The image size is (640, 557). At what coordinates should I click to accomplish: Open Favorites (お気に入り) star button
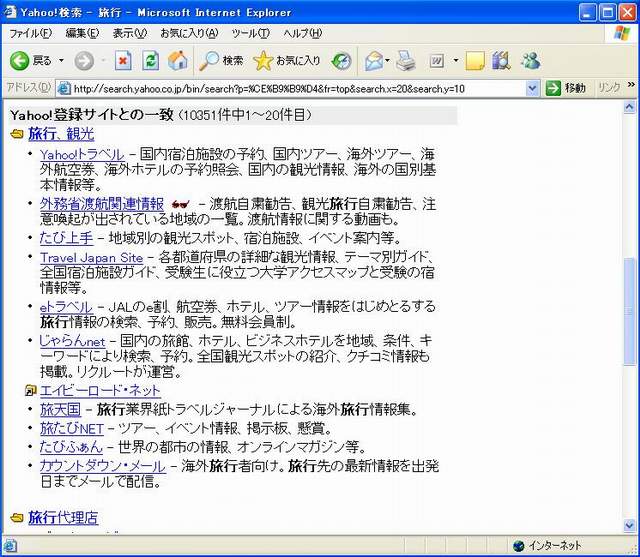[x=287, y=61]
